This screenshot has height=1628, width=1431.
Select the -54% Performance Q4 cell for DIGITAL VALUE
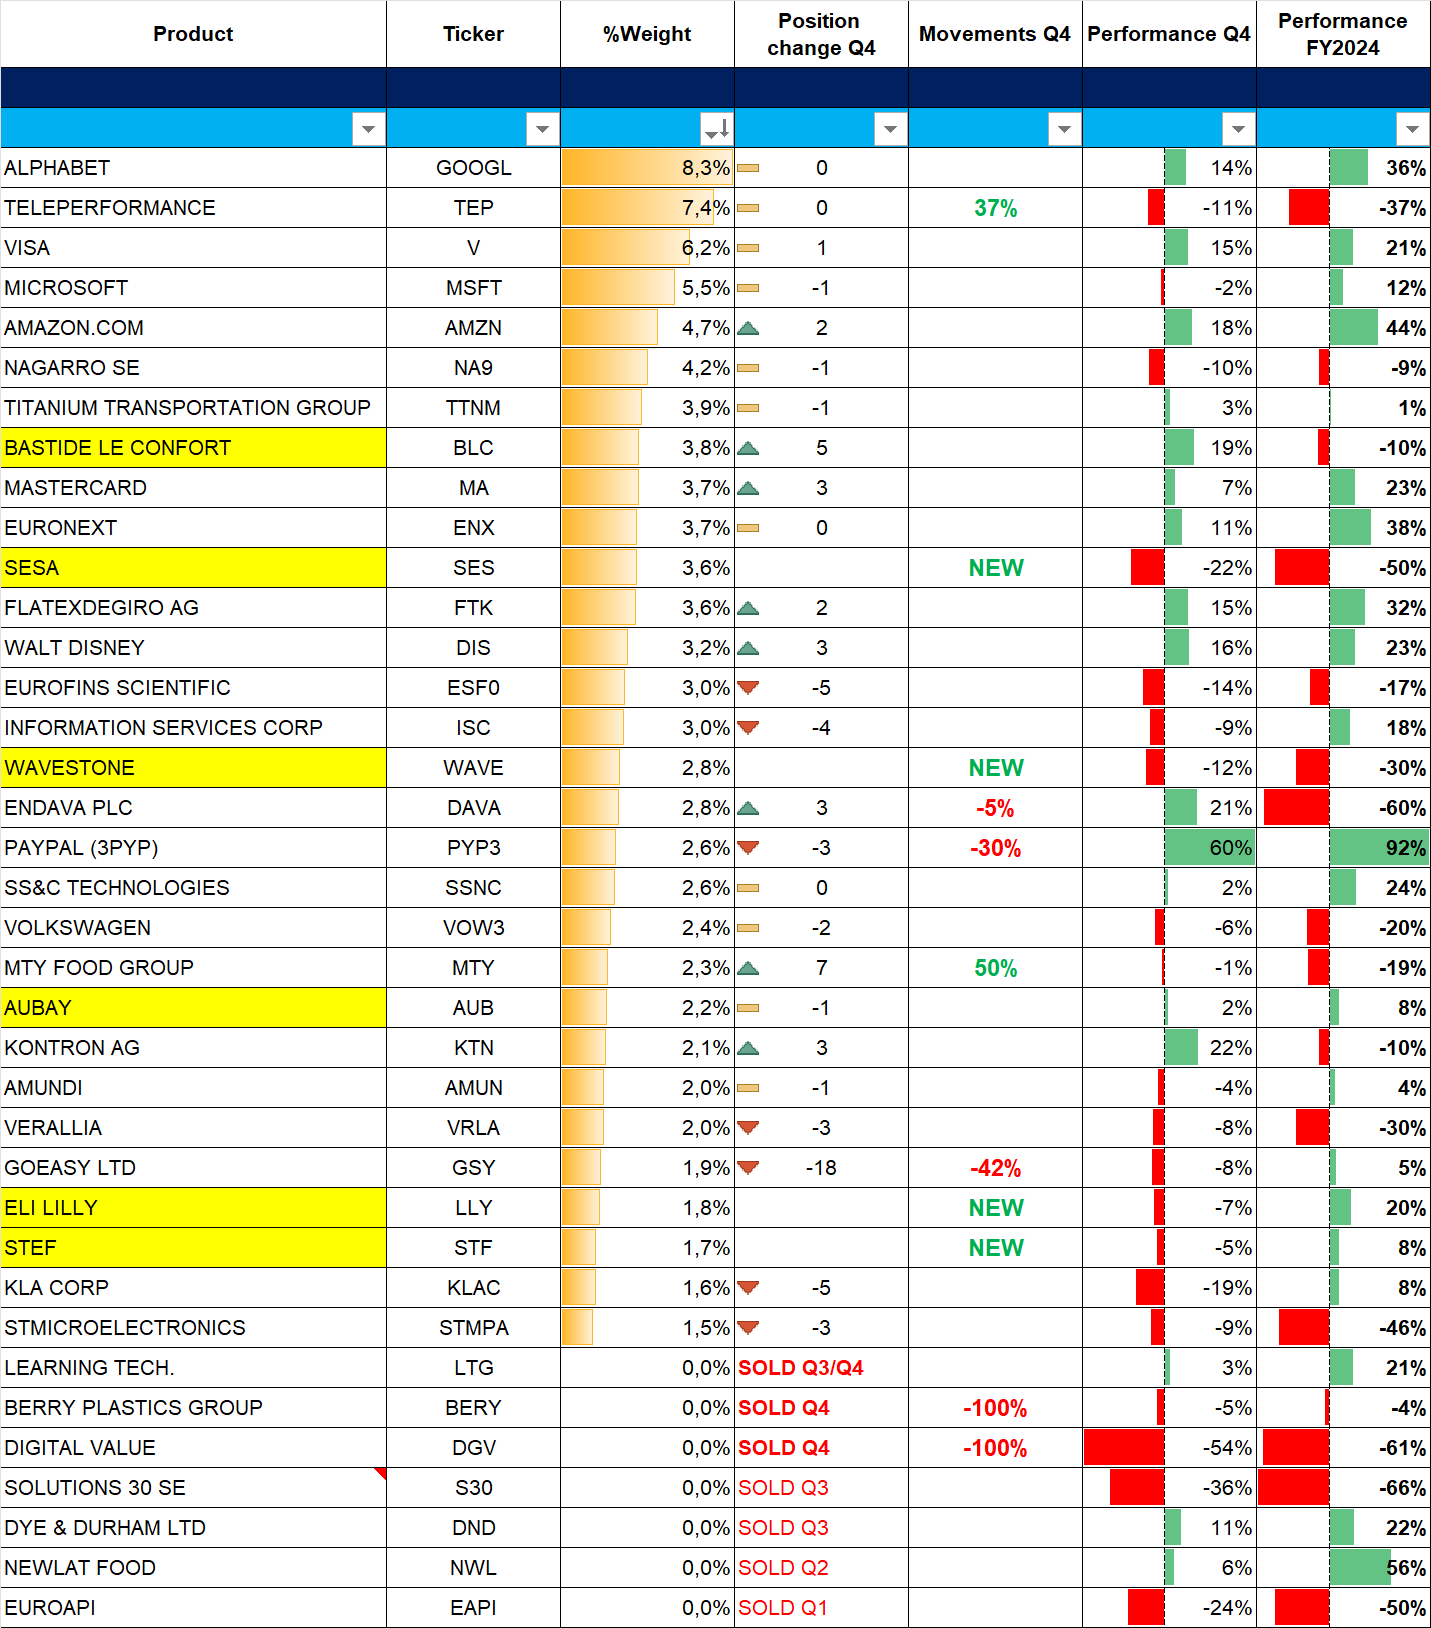[1169, 1448]
